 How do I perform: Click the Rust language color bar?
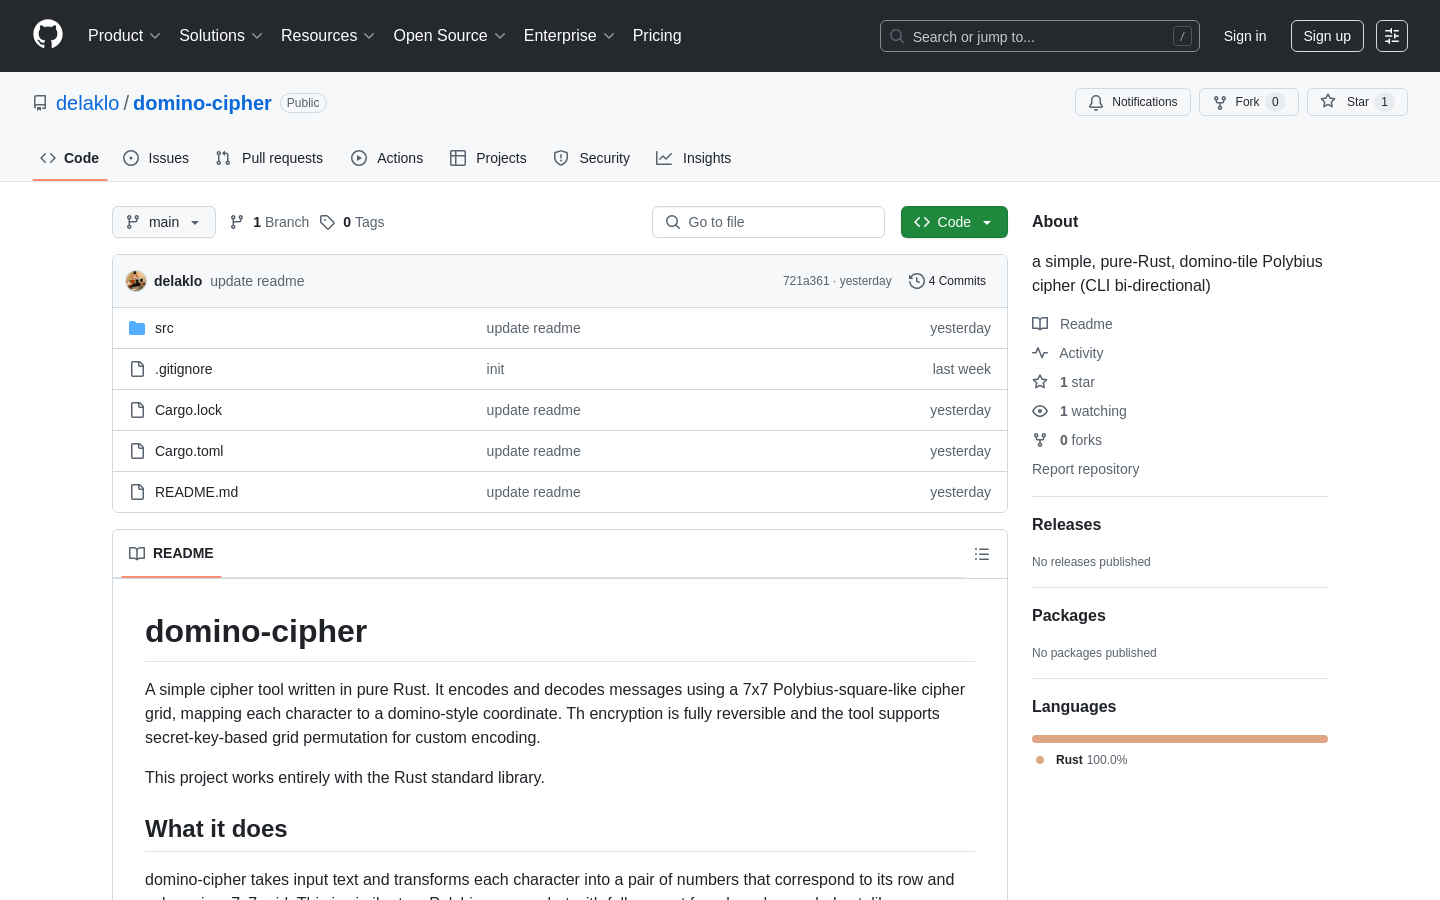coord(1180,739)
